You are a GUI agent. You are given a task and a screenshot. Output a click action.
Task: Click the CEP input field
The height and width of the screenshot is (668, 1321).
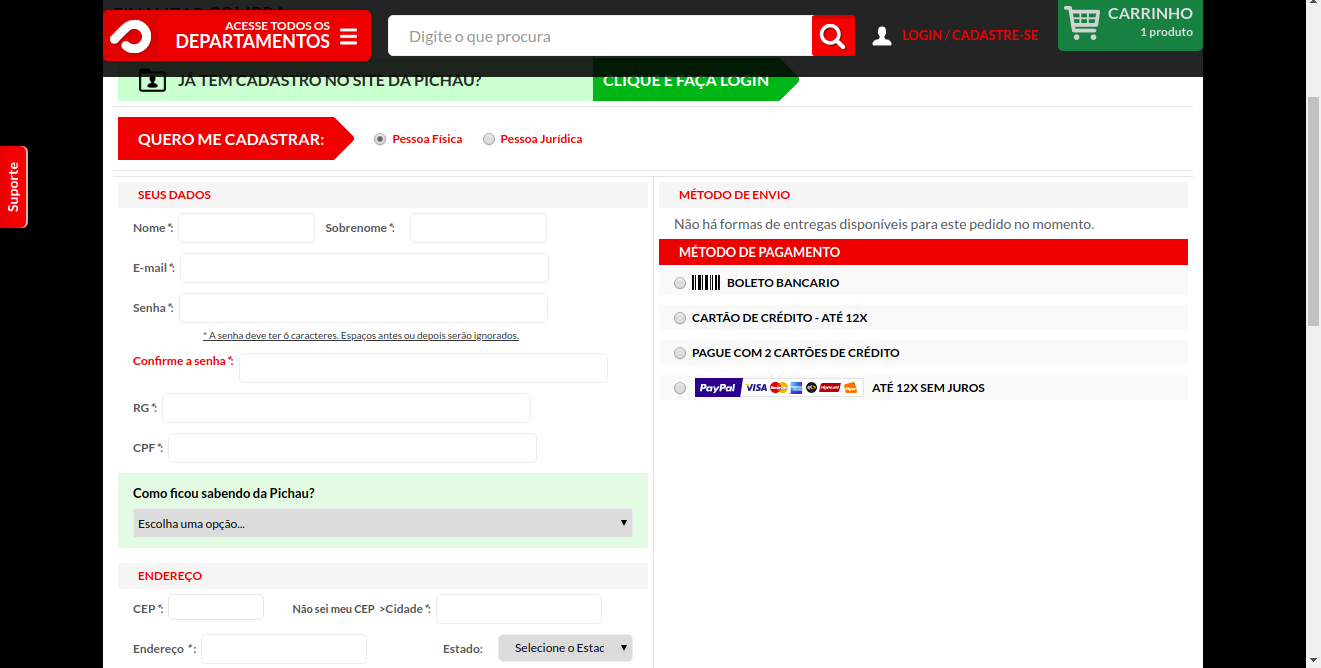coord(216,607)
